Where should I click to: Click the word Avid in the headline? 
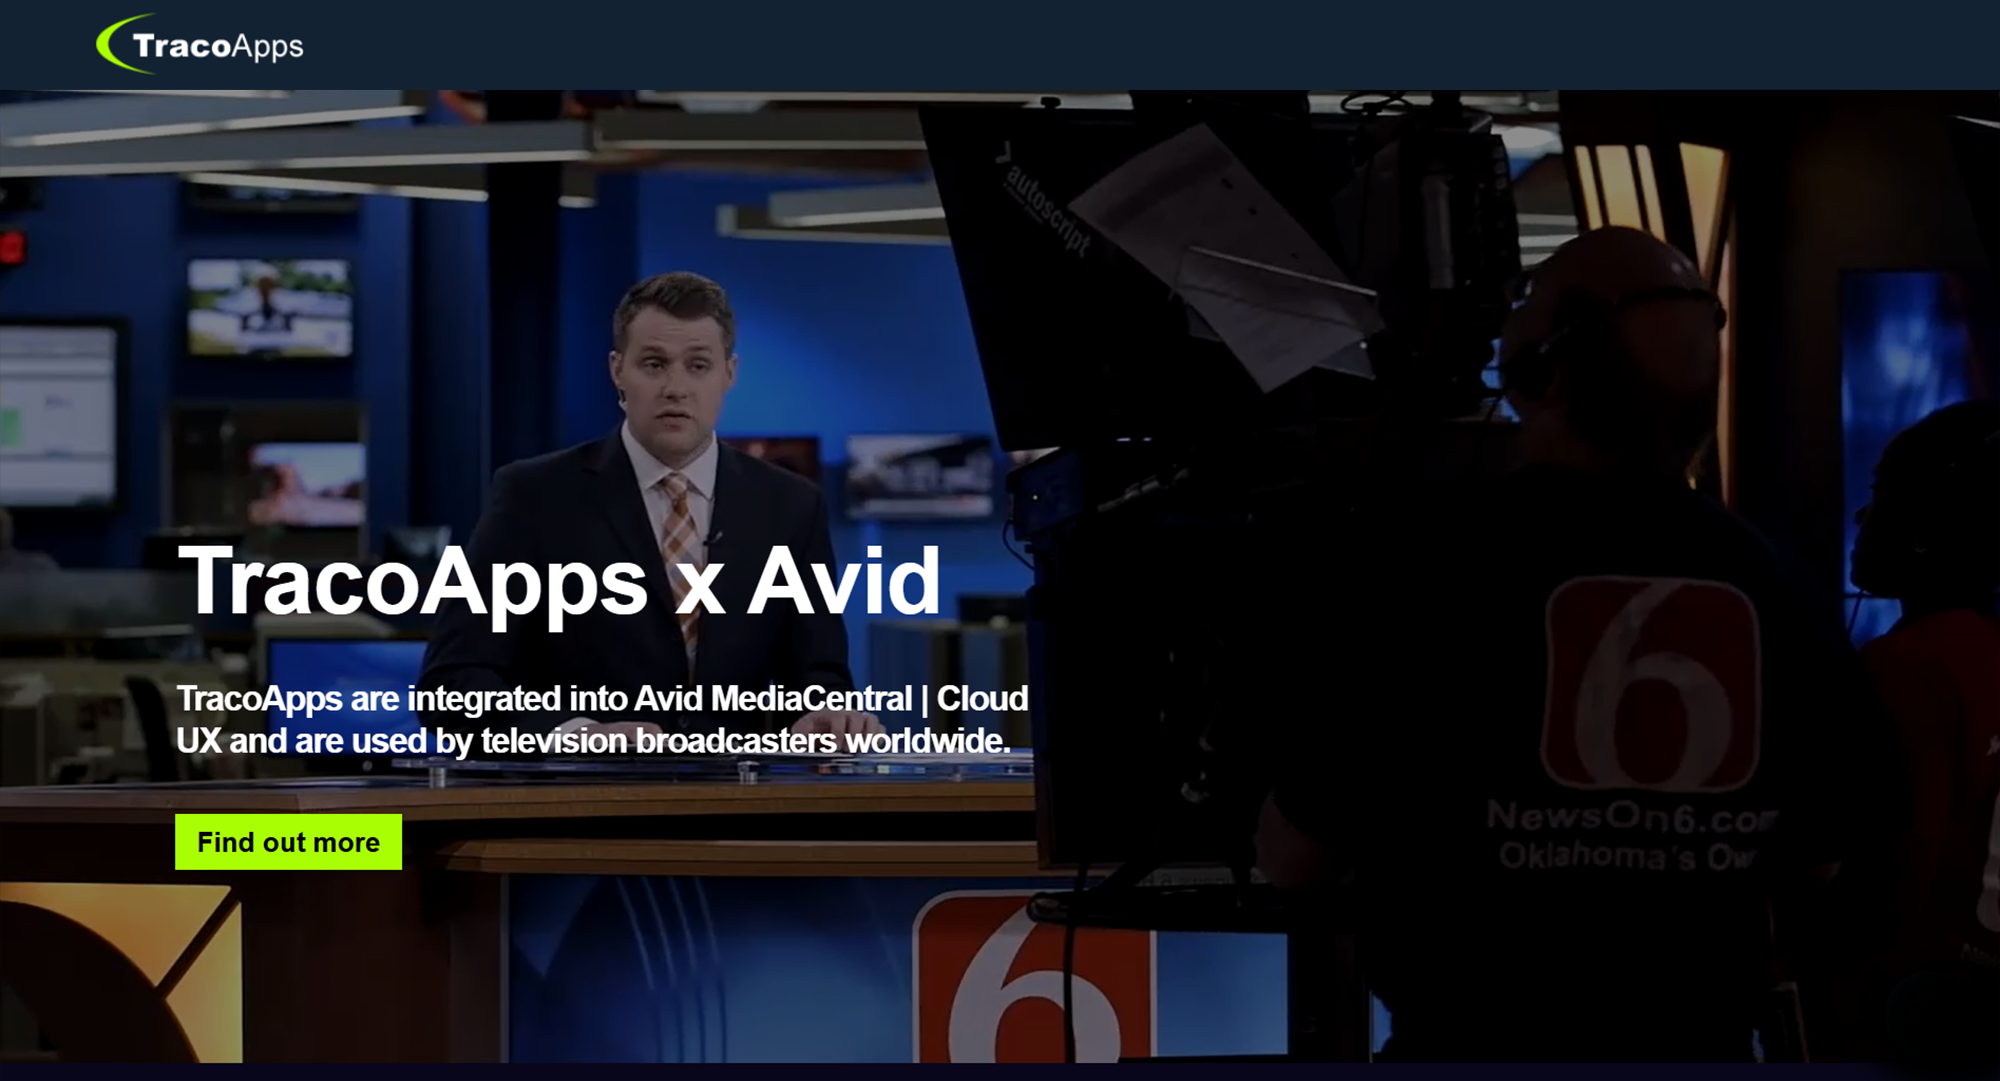(843, 582)
